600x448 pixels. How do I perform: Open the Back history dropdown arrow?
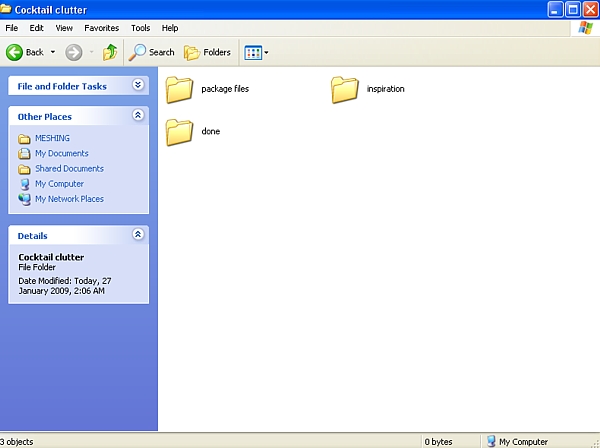tap(52, 52)
